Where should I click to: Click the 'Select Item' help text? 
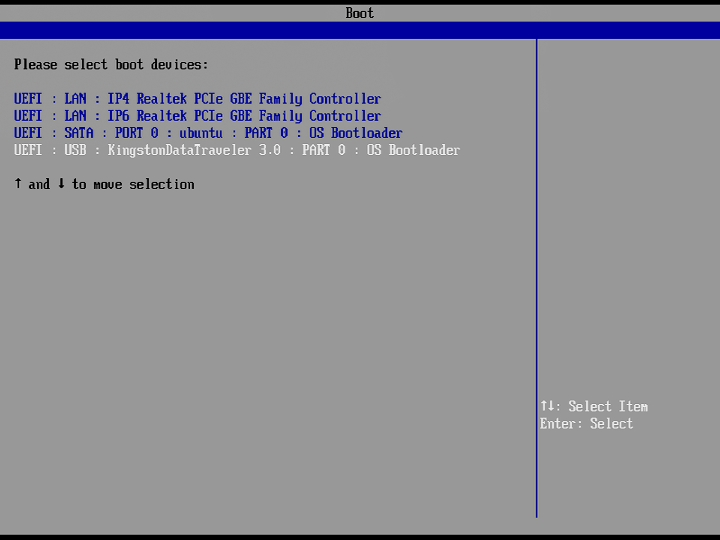coord(608,406)
